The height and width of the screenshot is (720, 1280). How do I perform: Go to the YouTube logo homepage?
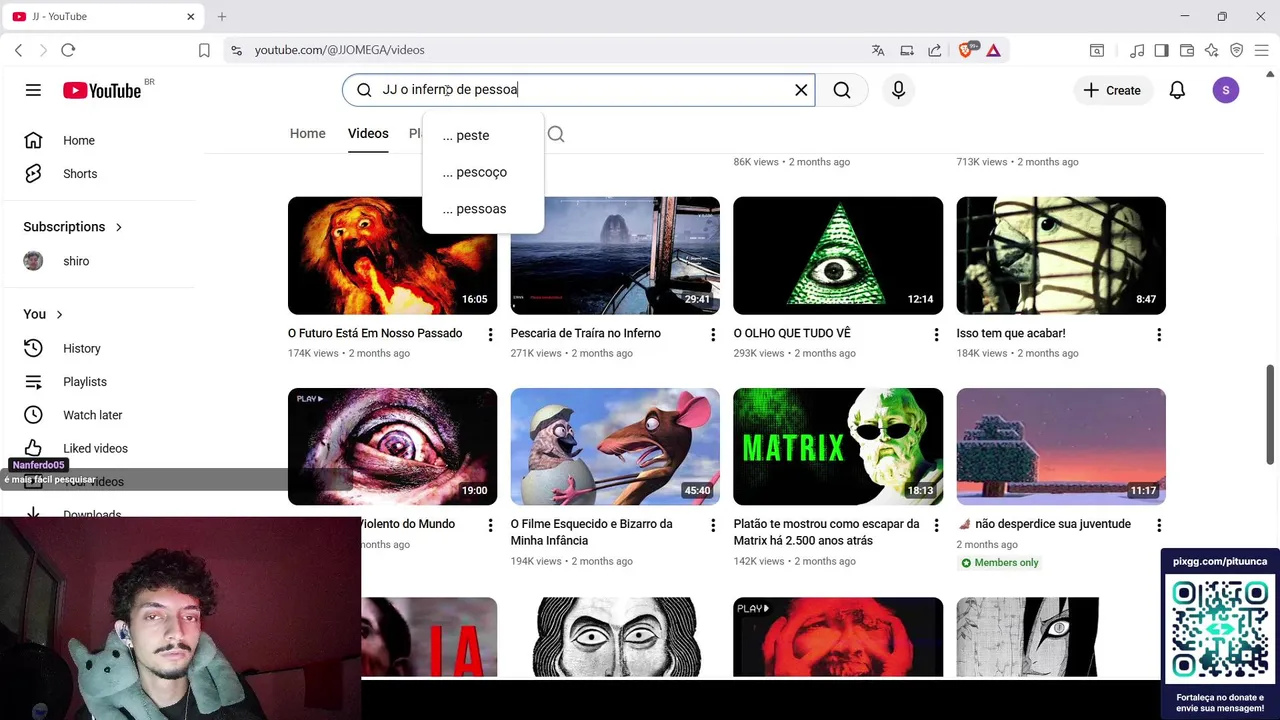point(102,91)
